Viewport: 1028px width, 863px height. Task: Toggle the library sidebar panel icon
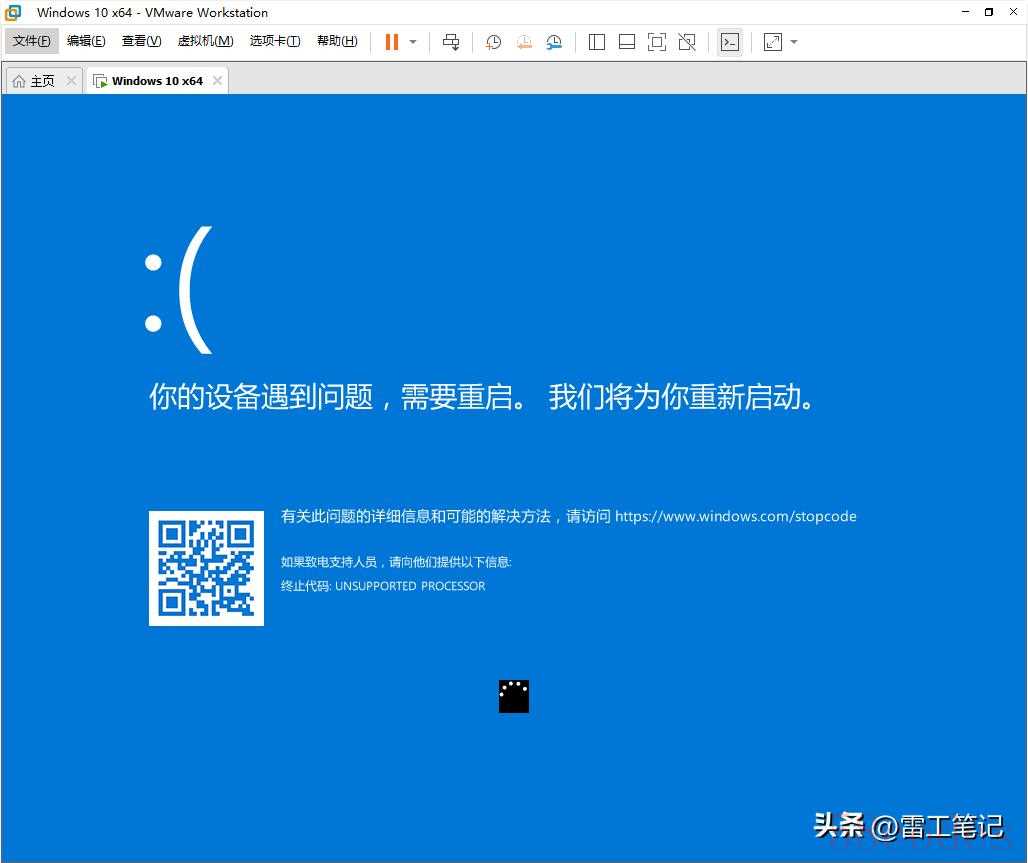[x=597, y=42]
